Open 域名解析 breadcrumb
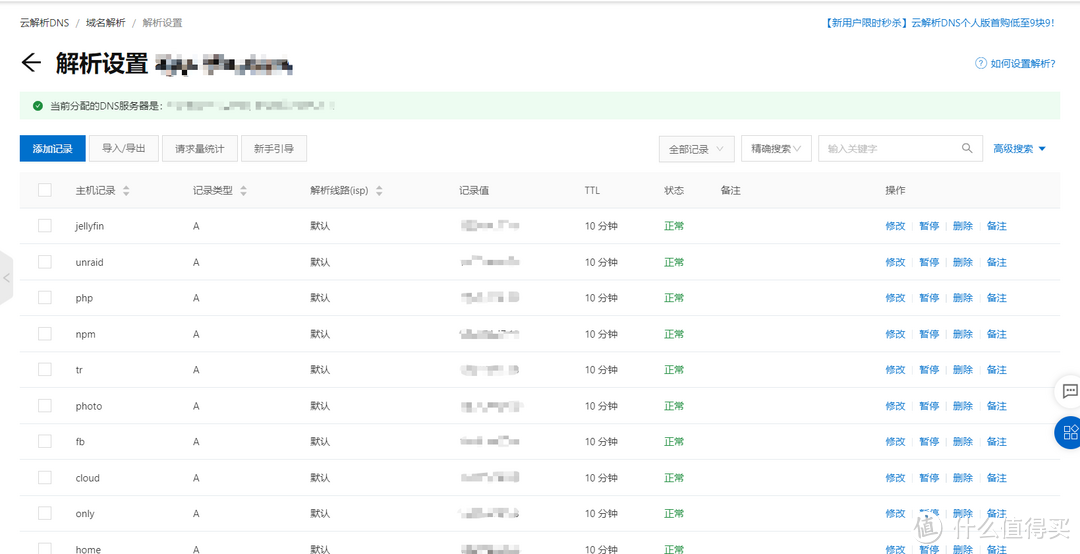The height and width of the screenshot is (554, 1080). tap(105, 23)
